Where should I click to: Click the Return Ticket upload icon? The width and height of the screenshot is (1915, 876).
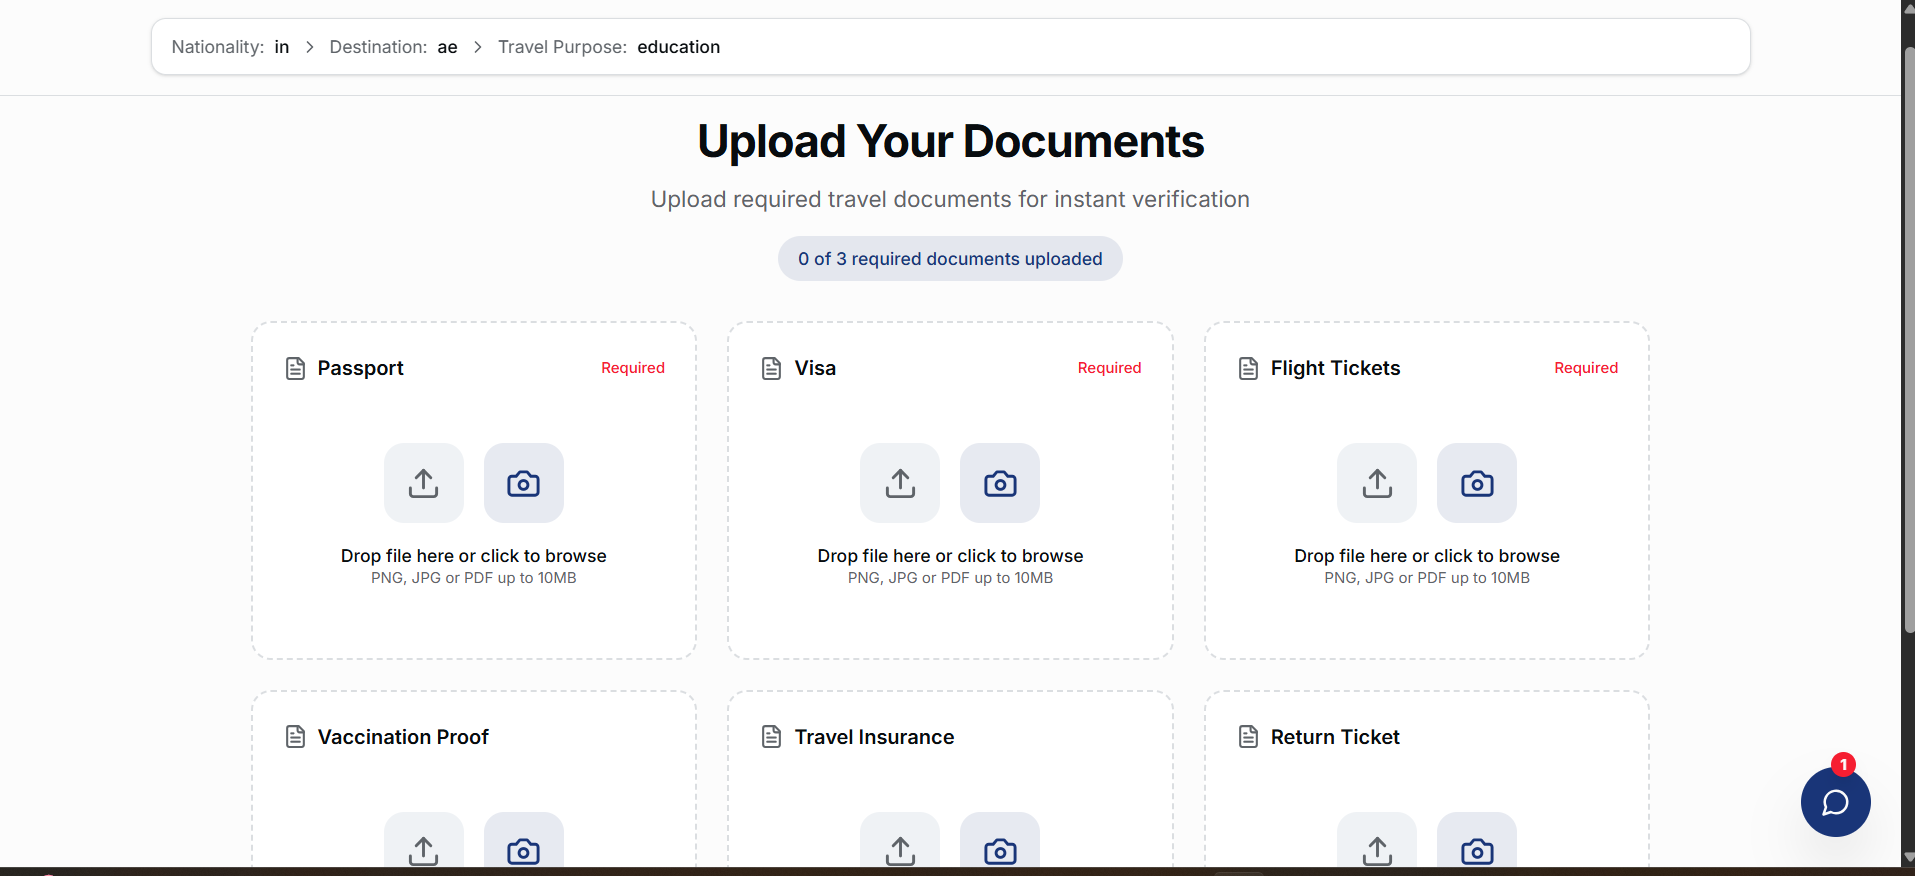[1377, 840]
